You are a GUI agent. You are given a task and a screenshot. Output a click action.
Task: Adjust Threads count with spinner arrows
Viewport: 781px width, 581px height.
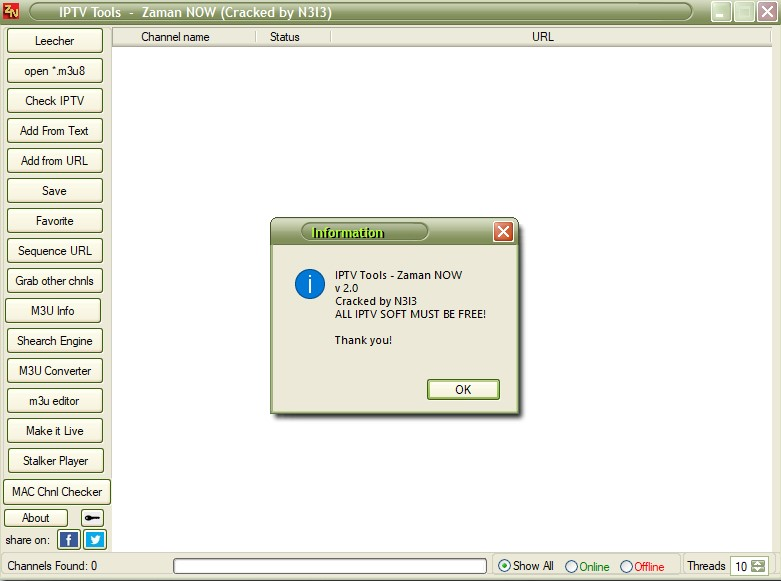pyautogui.click(x=759, y=566)
